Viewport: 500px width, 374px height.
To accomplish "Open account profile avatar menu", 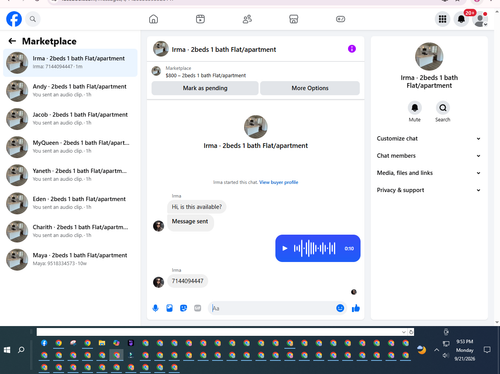I will [x=480, y=20].
